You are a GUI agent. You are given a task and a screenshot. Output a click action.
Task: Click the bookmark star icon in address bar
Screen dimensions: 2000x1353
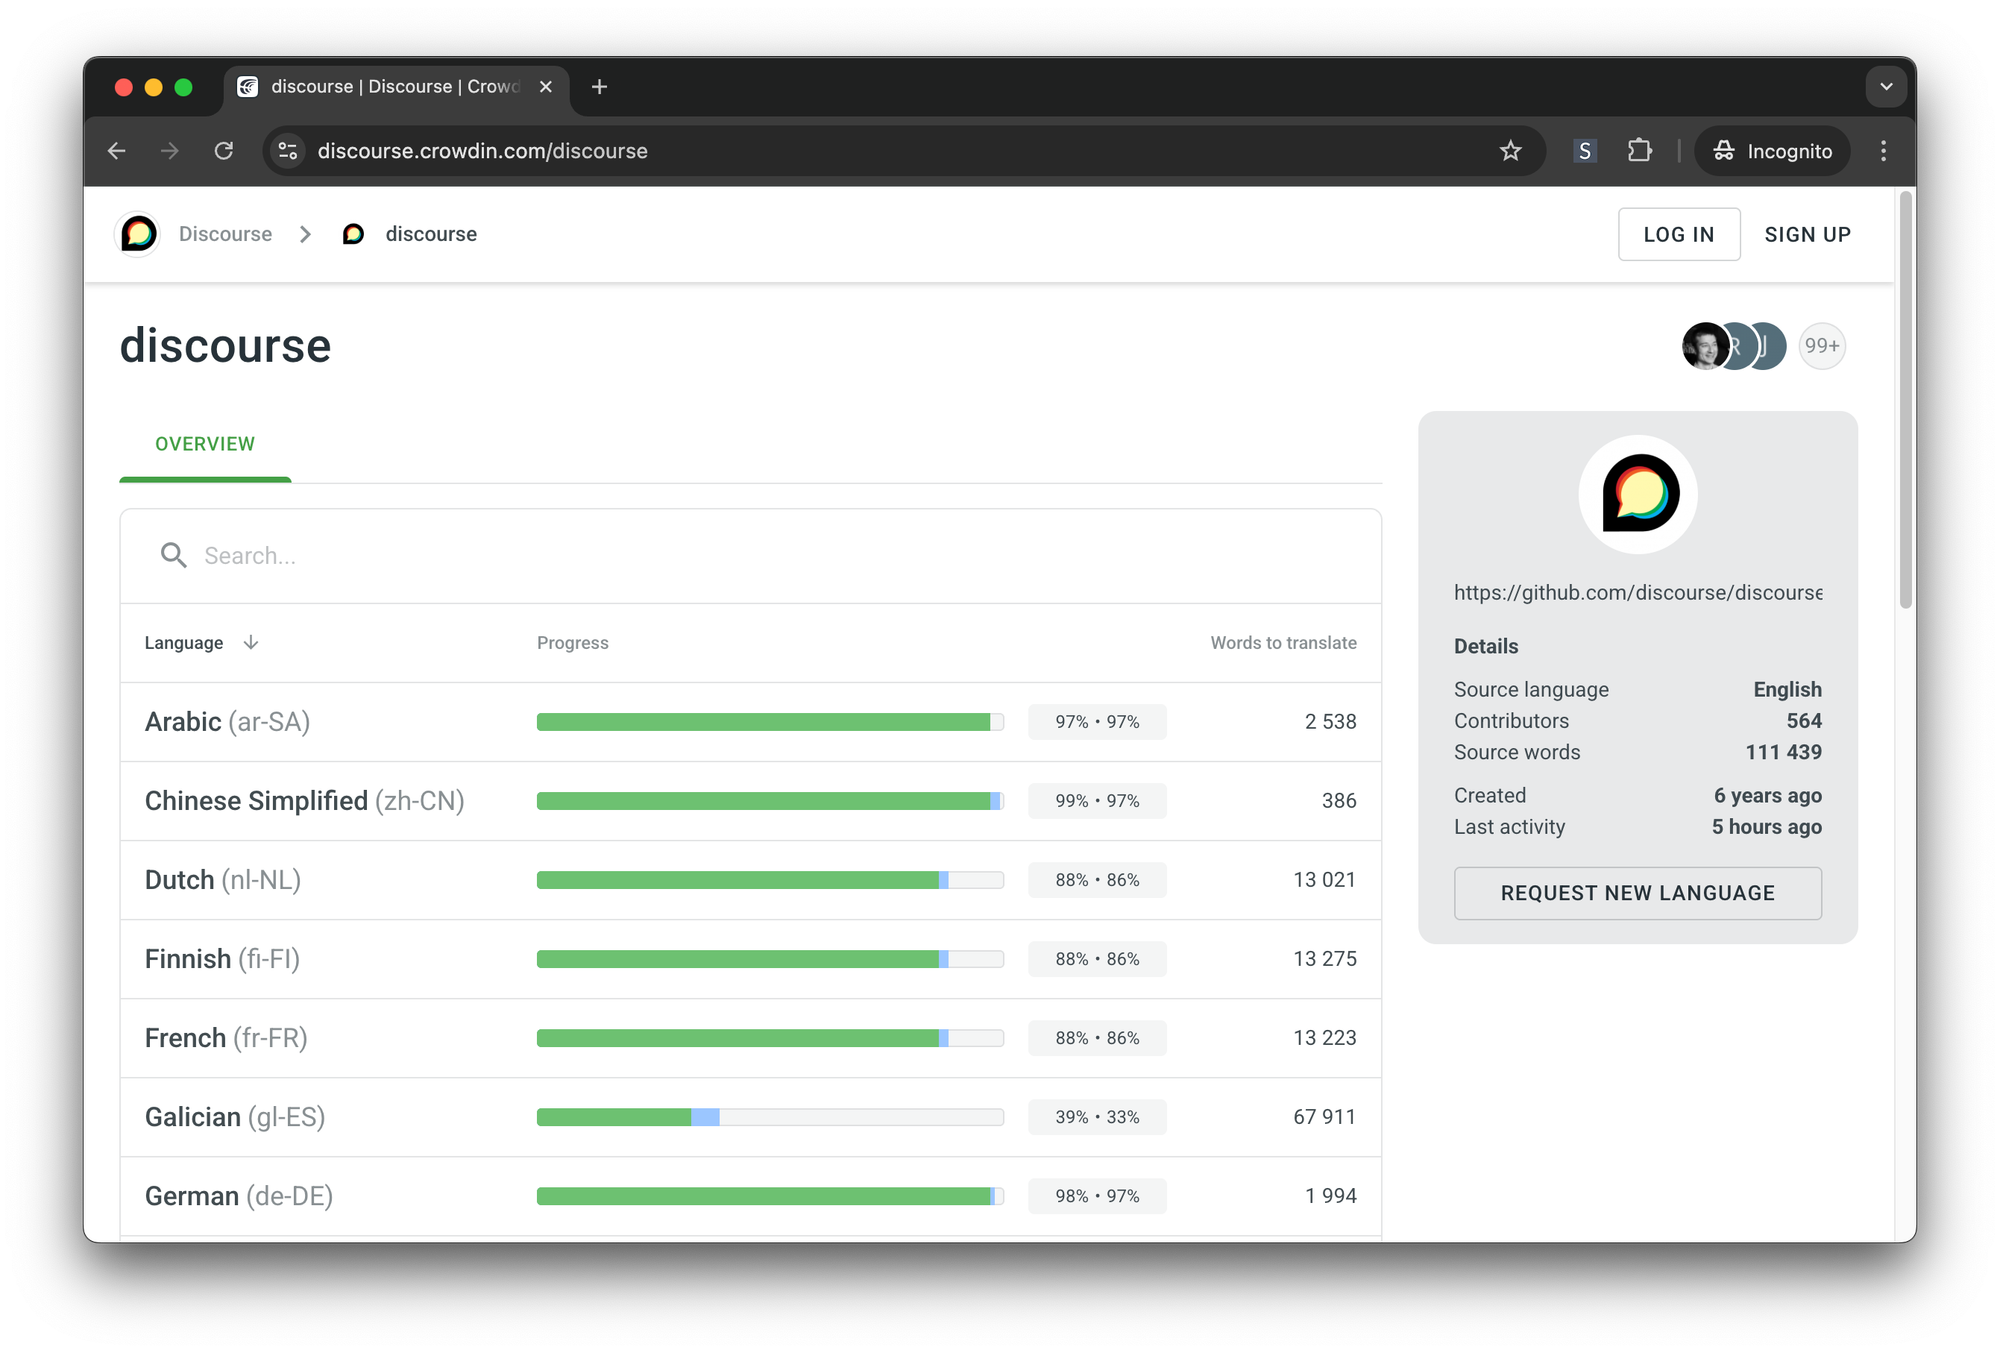pyautogui.click(x=1510, y=151)
